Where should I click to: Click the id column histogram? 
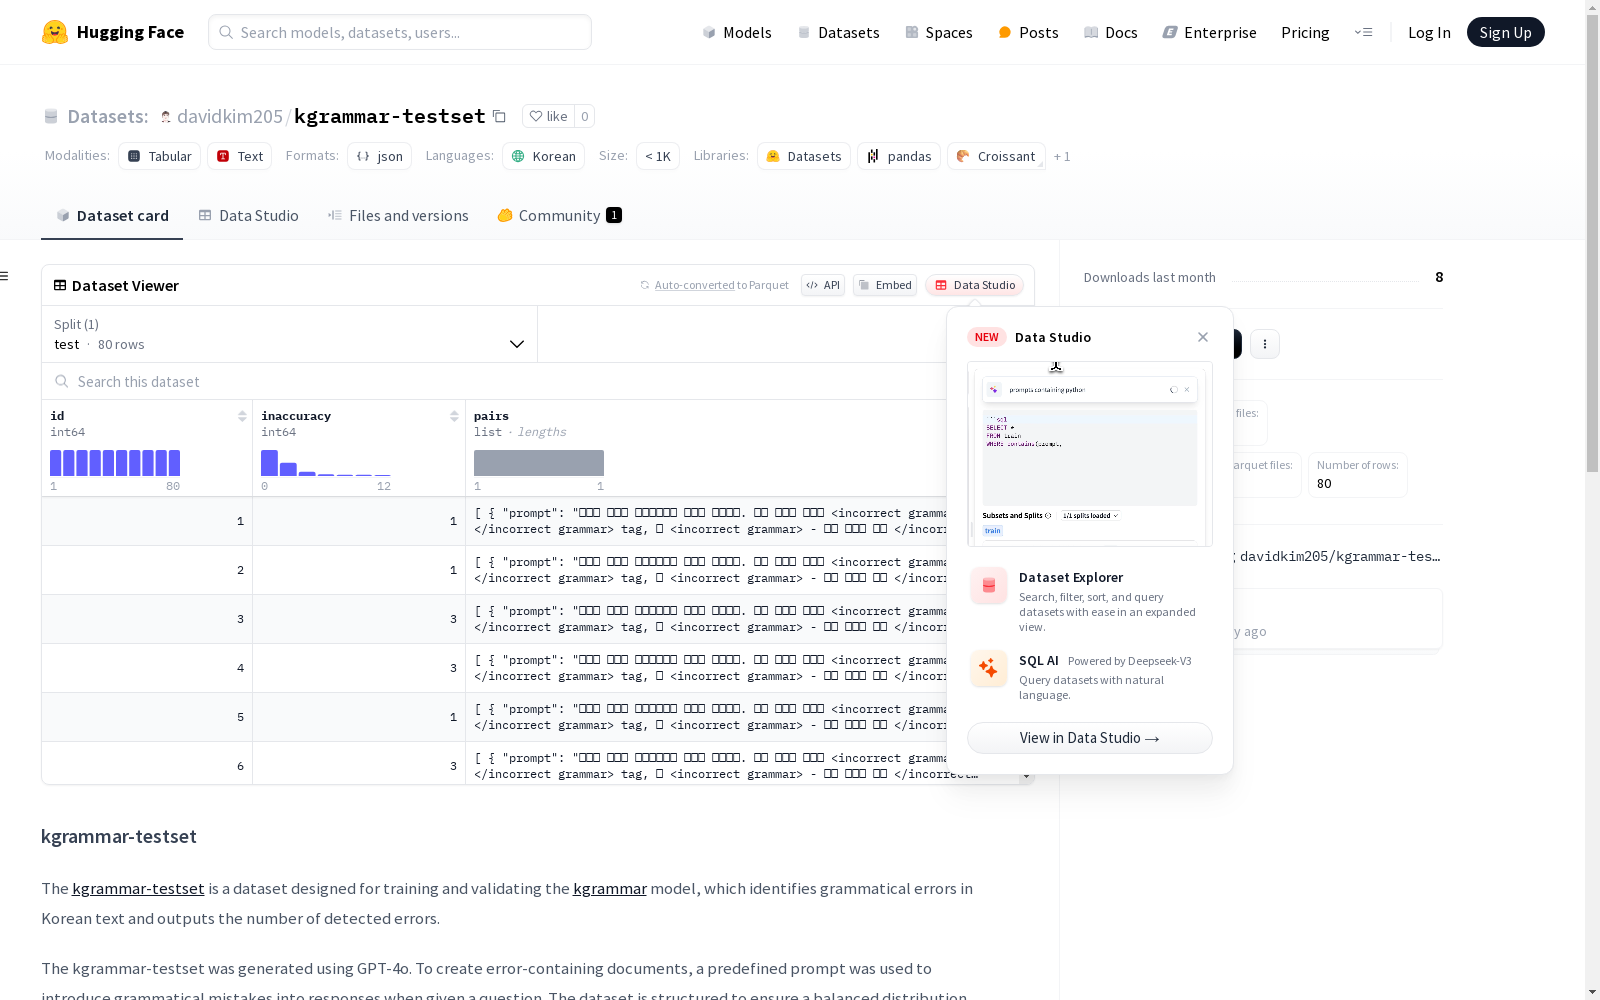tap(115, 463)
